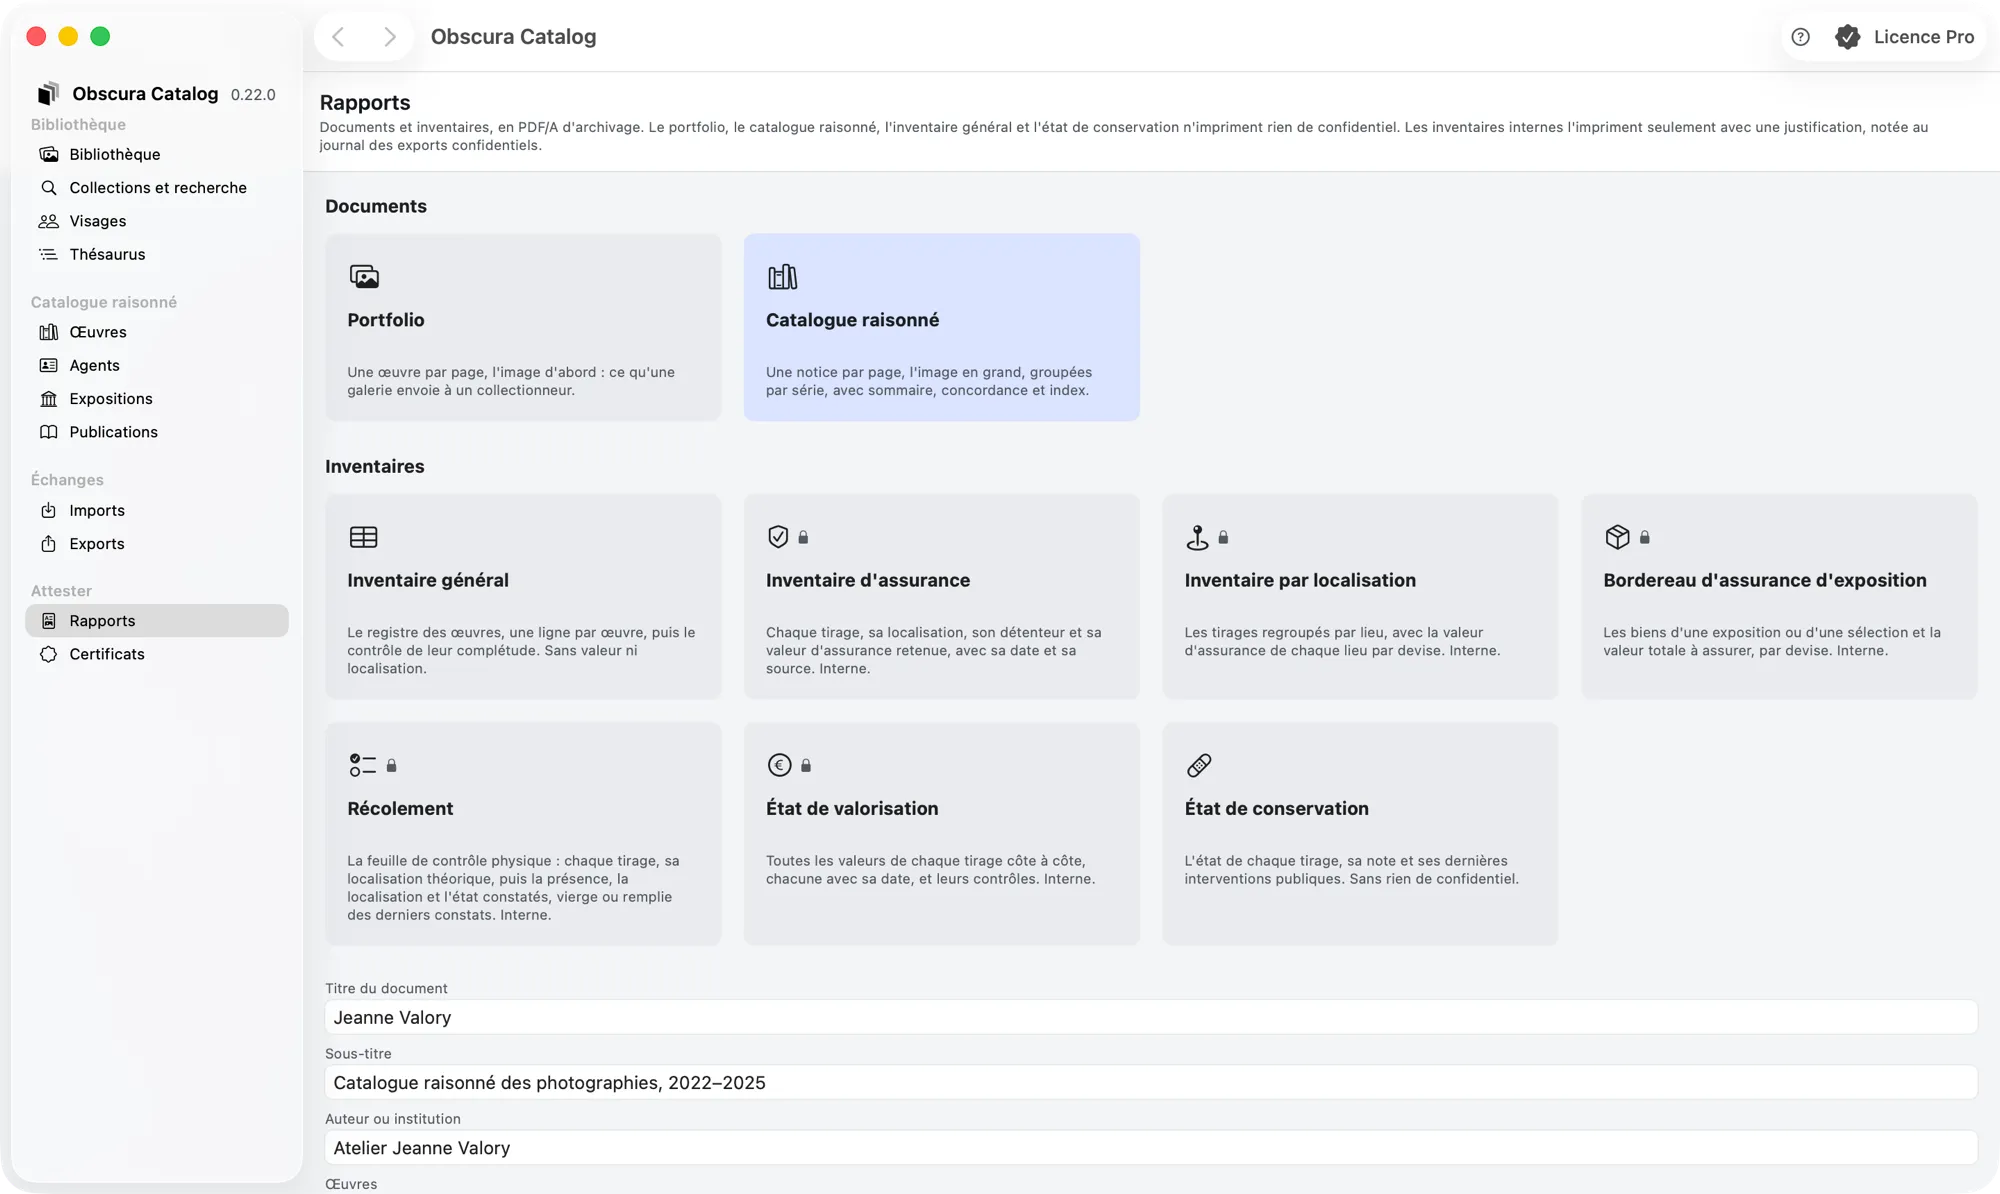Choose the Inventaire général report card
Viewport: 2000px width, 1194px height.
523,597
